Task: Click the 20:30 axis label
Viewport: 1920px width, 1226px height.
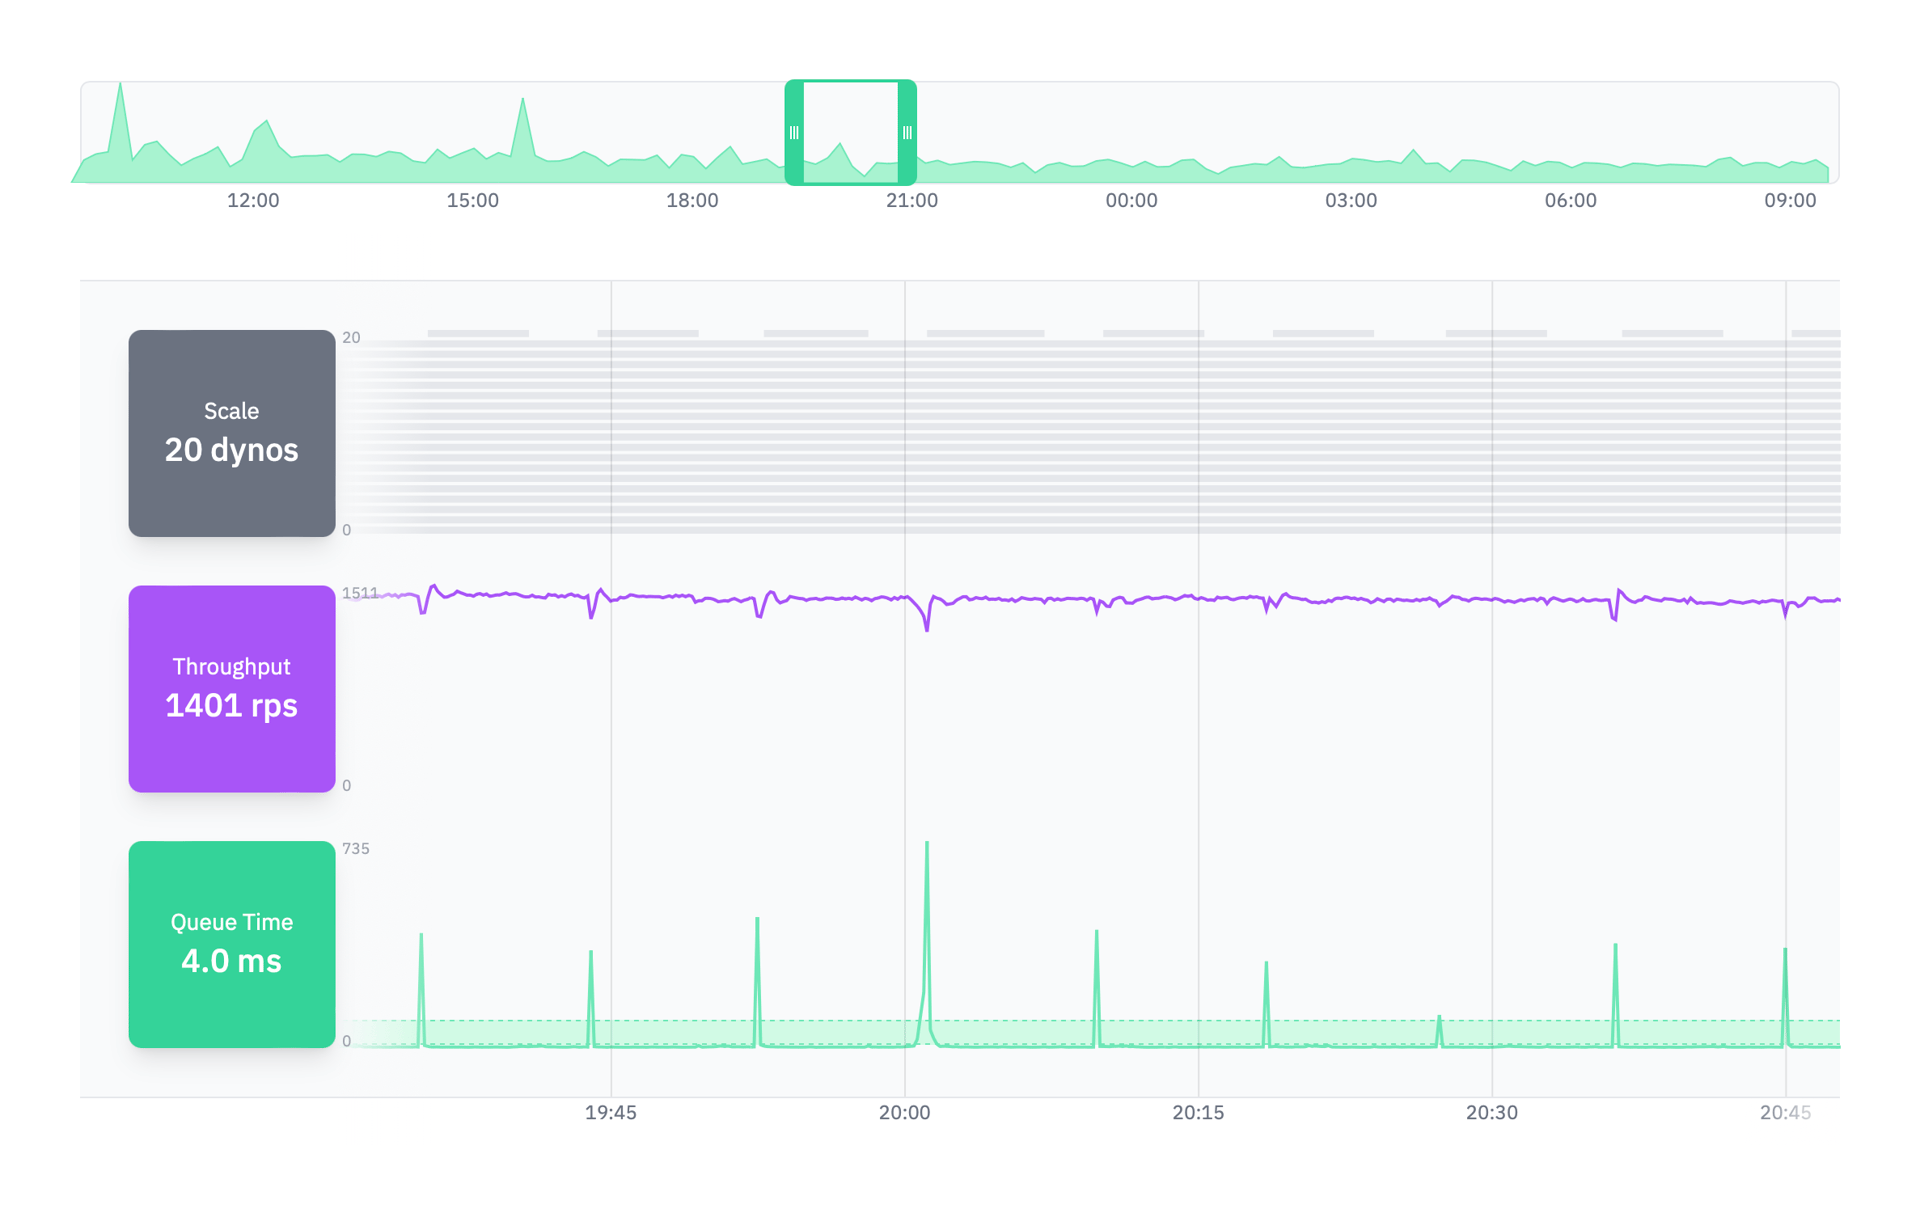Action: (x=1491, y=1112)
